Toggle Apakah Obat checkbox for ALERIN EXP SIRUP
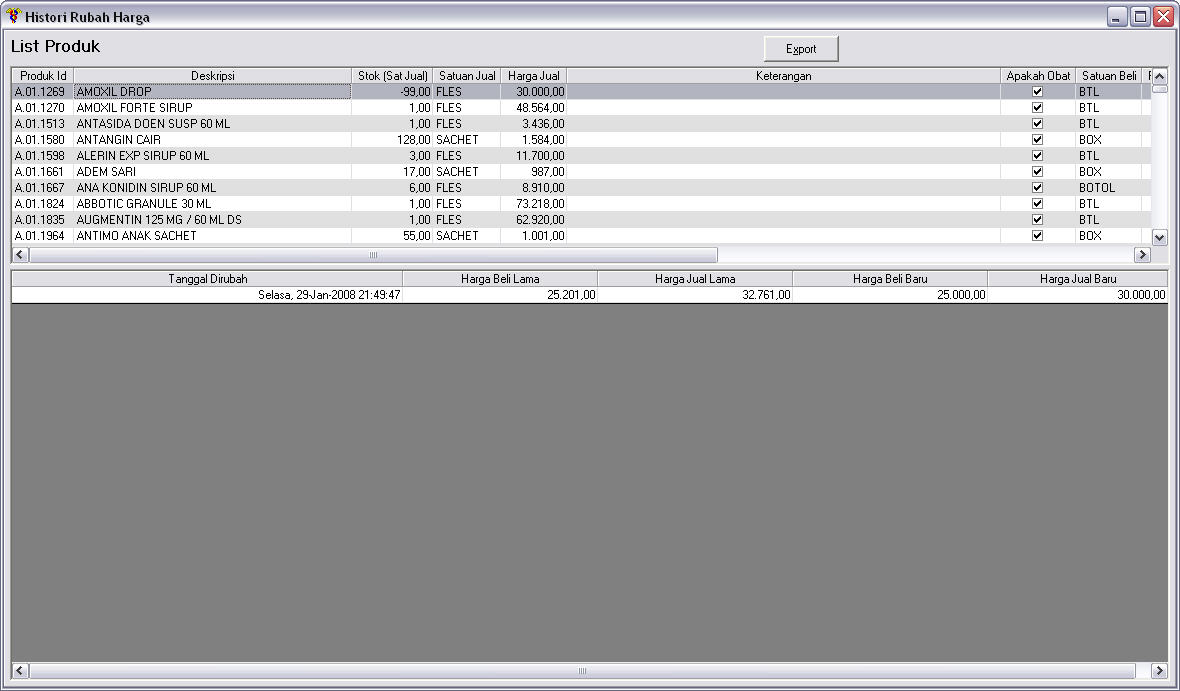The image size is (1180, 691). click(x=1037, y=156)
